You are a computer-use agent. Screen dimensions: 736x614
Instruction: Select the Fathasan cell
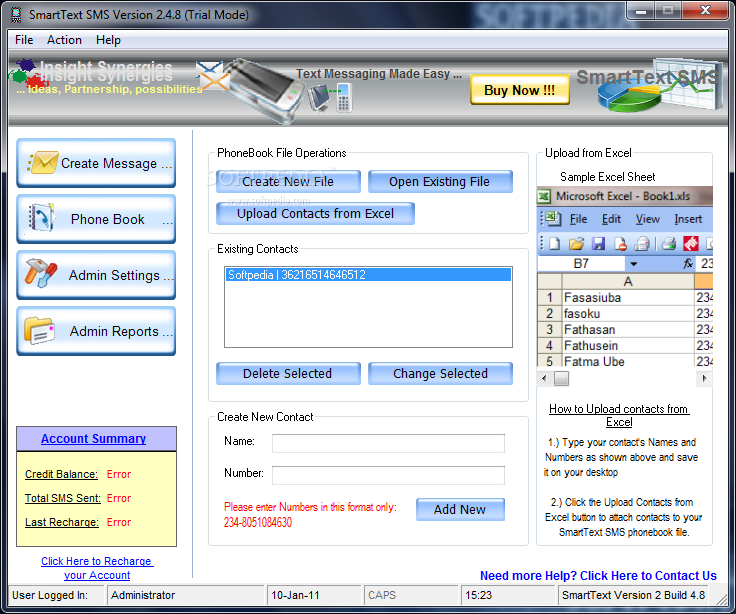point(628,330)
